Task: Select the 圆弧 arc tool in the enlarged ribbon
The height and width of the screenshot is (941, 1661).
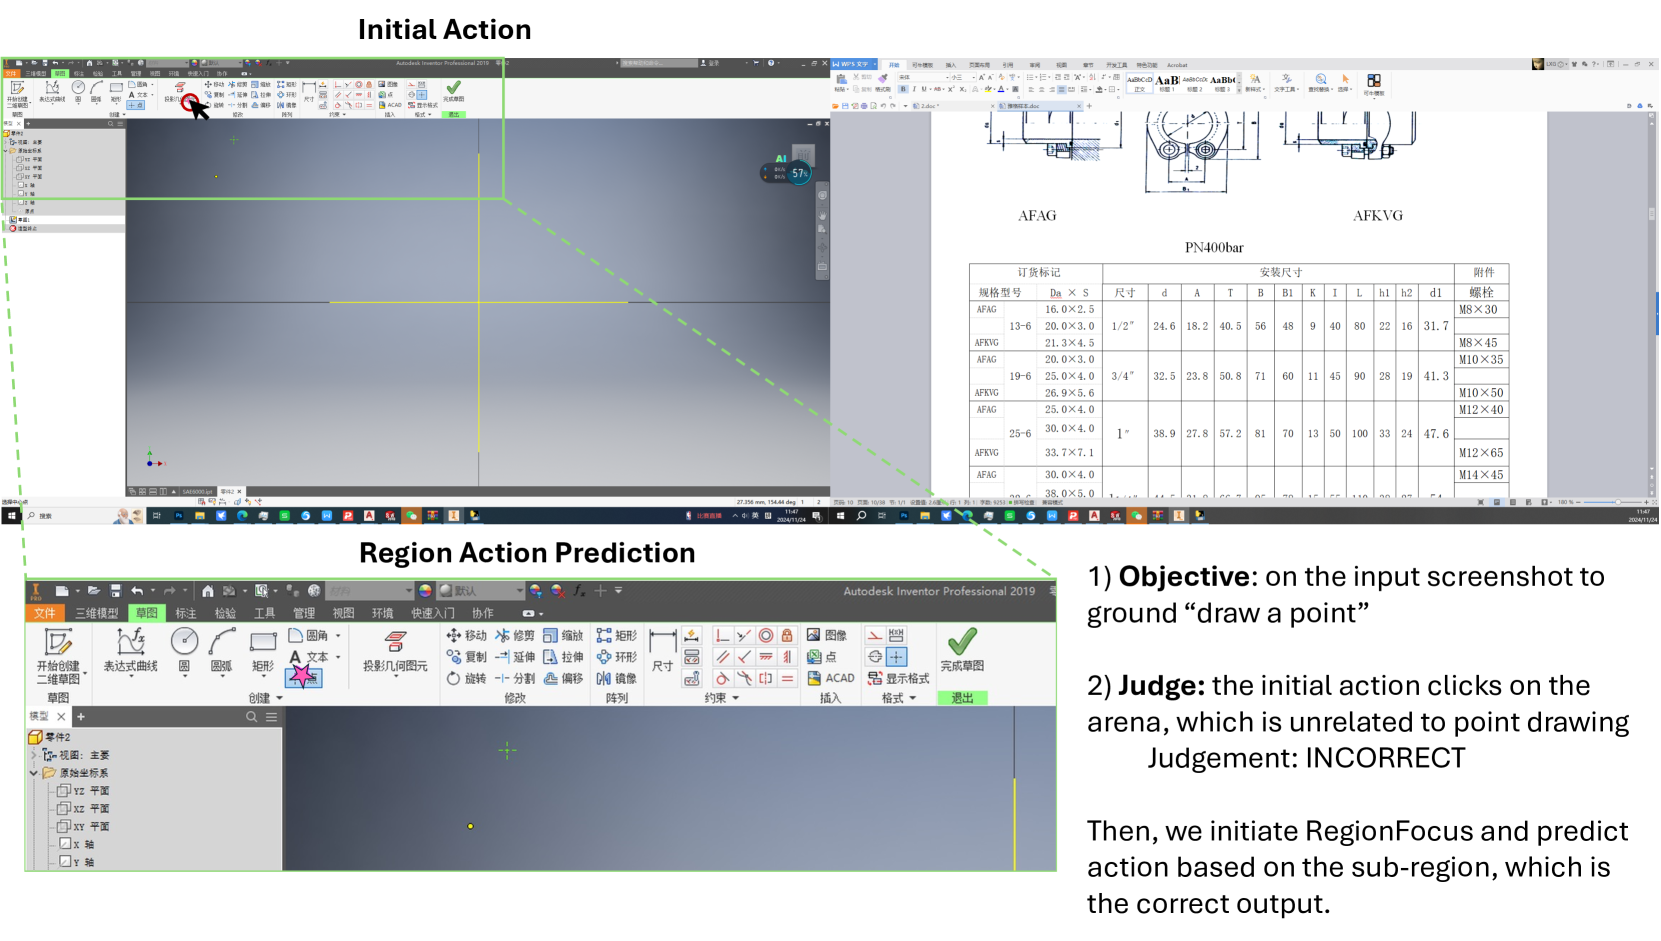Action: pos(222,651)
